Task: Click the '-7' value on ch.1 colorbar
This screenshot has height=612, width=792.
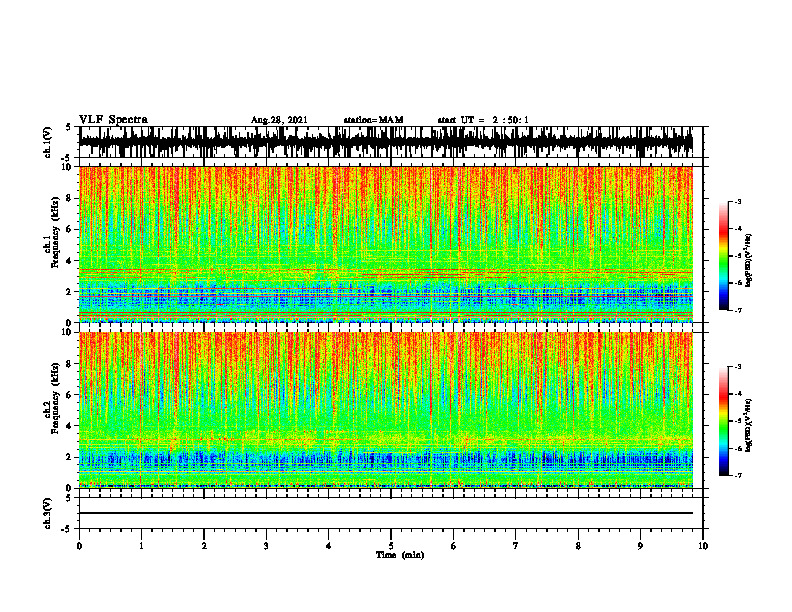Action: click(737, 310)
